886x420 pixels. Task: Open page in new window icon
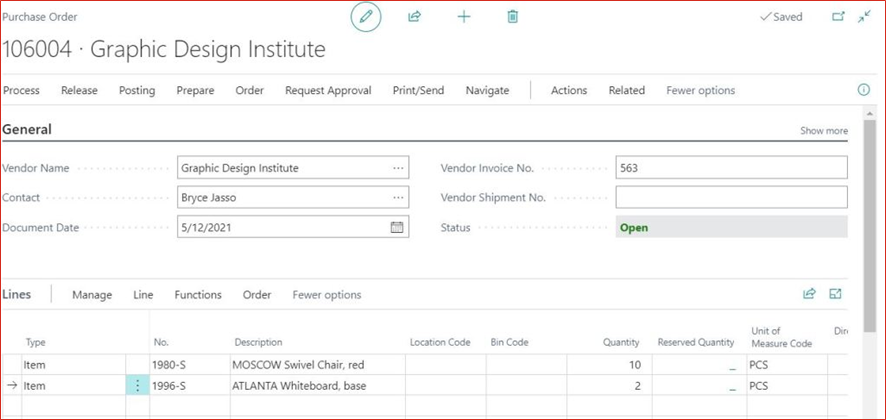(x=838, y=17)
